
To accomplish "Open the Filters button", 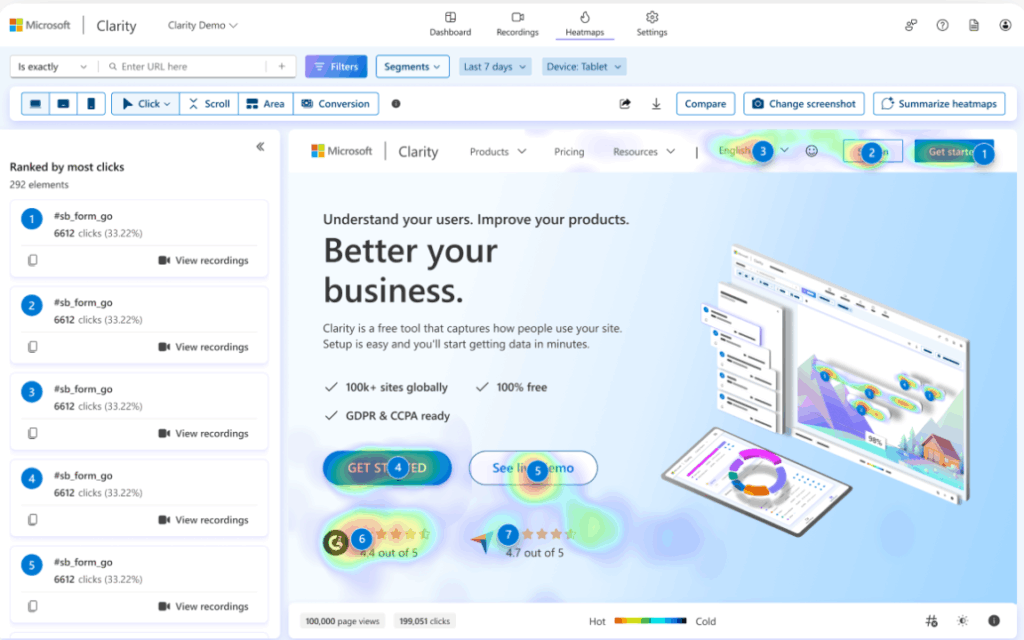I will [336, 67].
